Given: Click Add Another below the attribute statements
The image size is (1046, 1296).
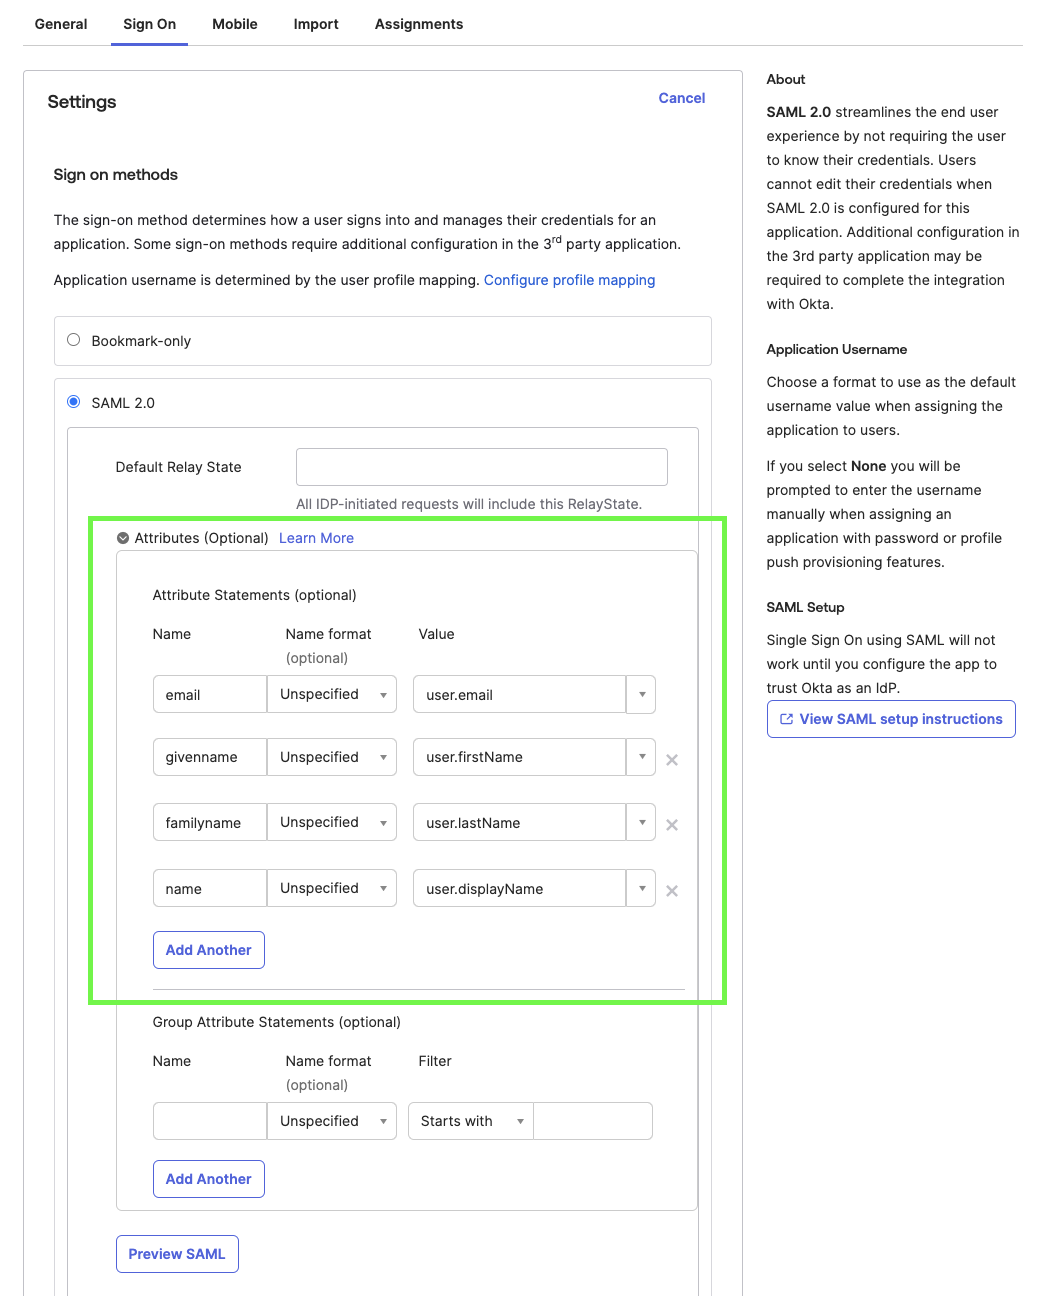Looking at the screenshot, I should pos(208,950).
